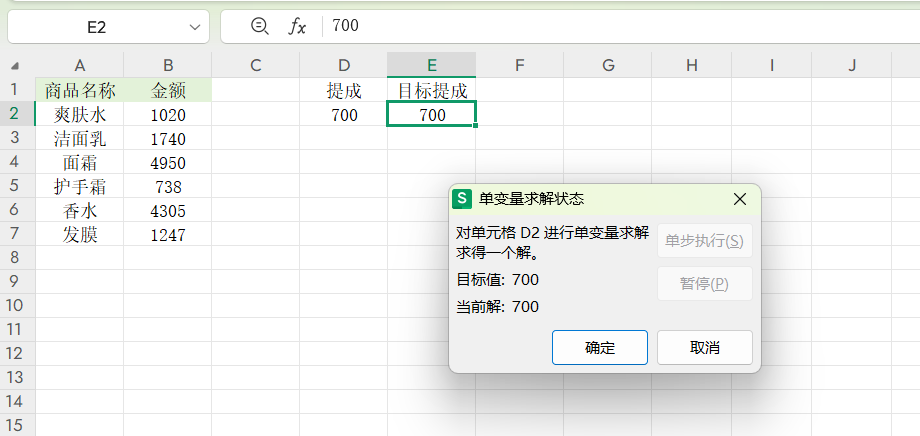Select the 金额 header cell
This screenshot has width=920, height=436.
(168, 90)
